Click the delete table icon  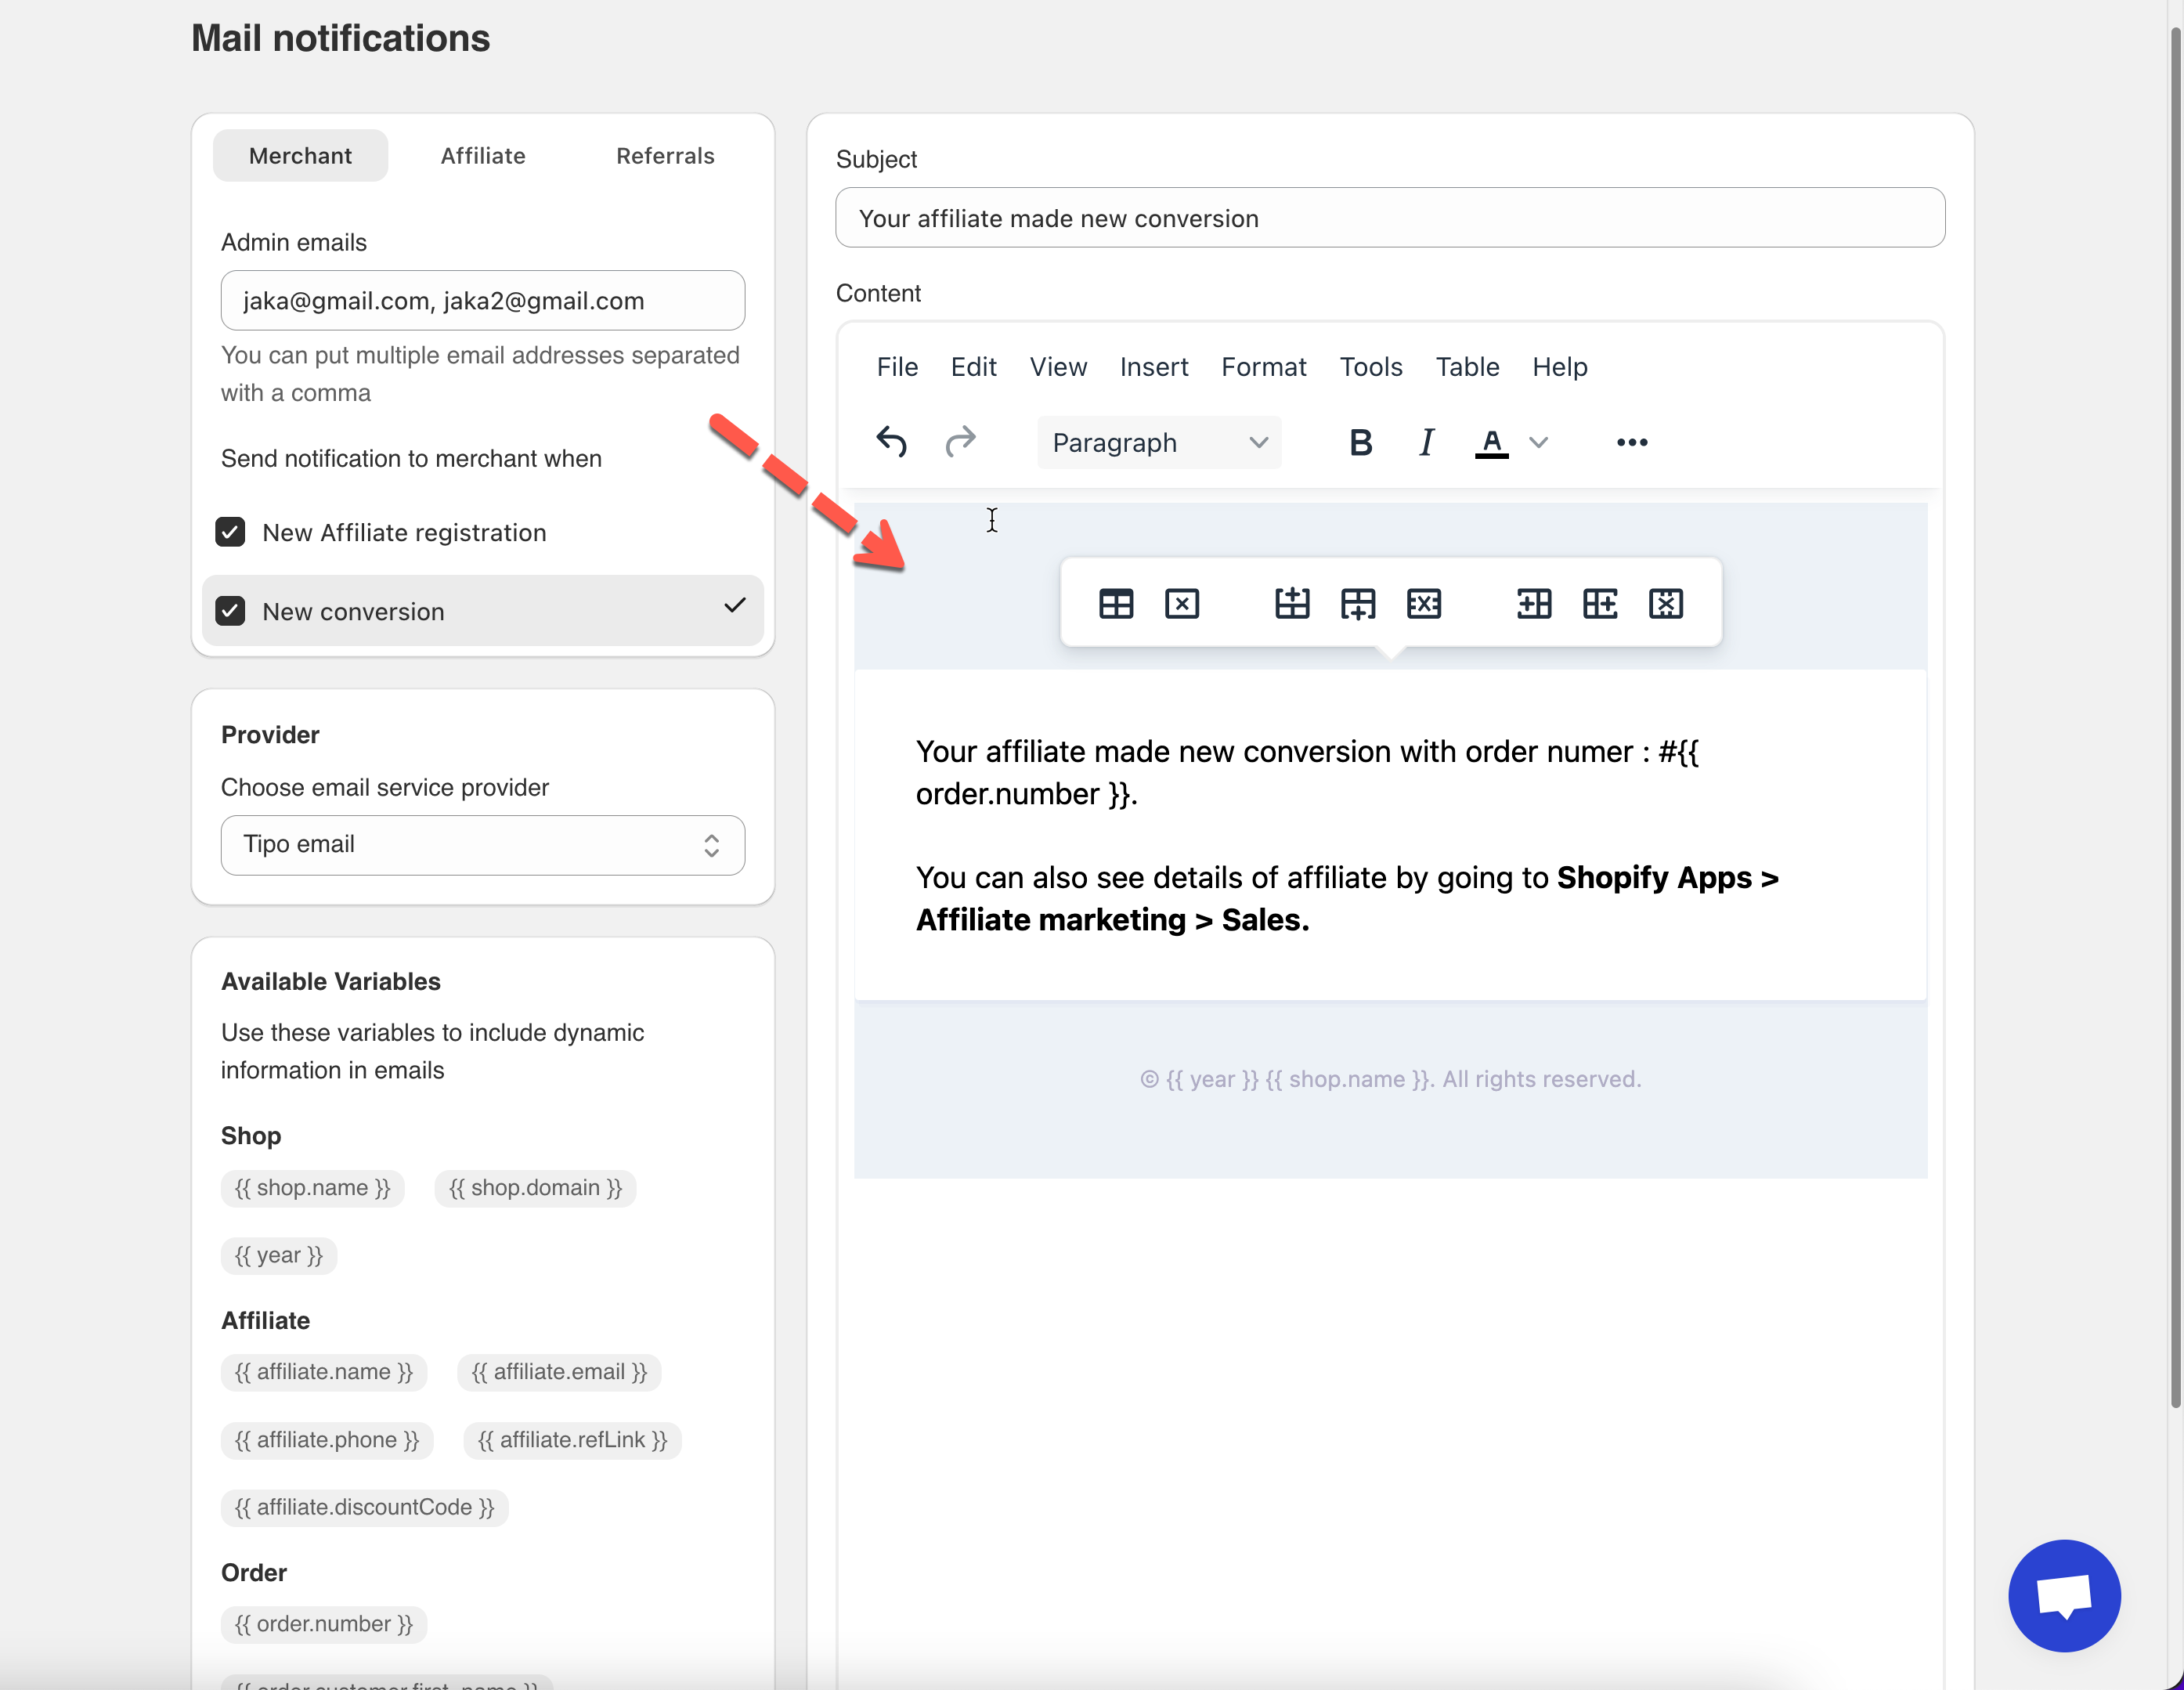click(1182, 604)
